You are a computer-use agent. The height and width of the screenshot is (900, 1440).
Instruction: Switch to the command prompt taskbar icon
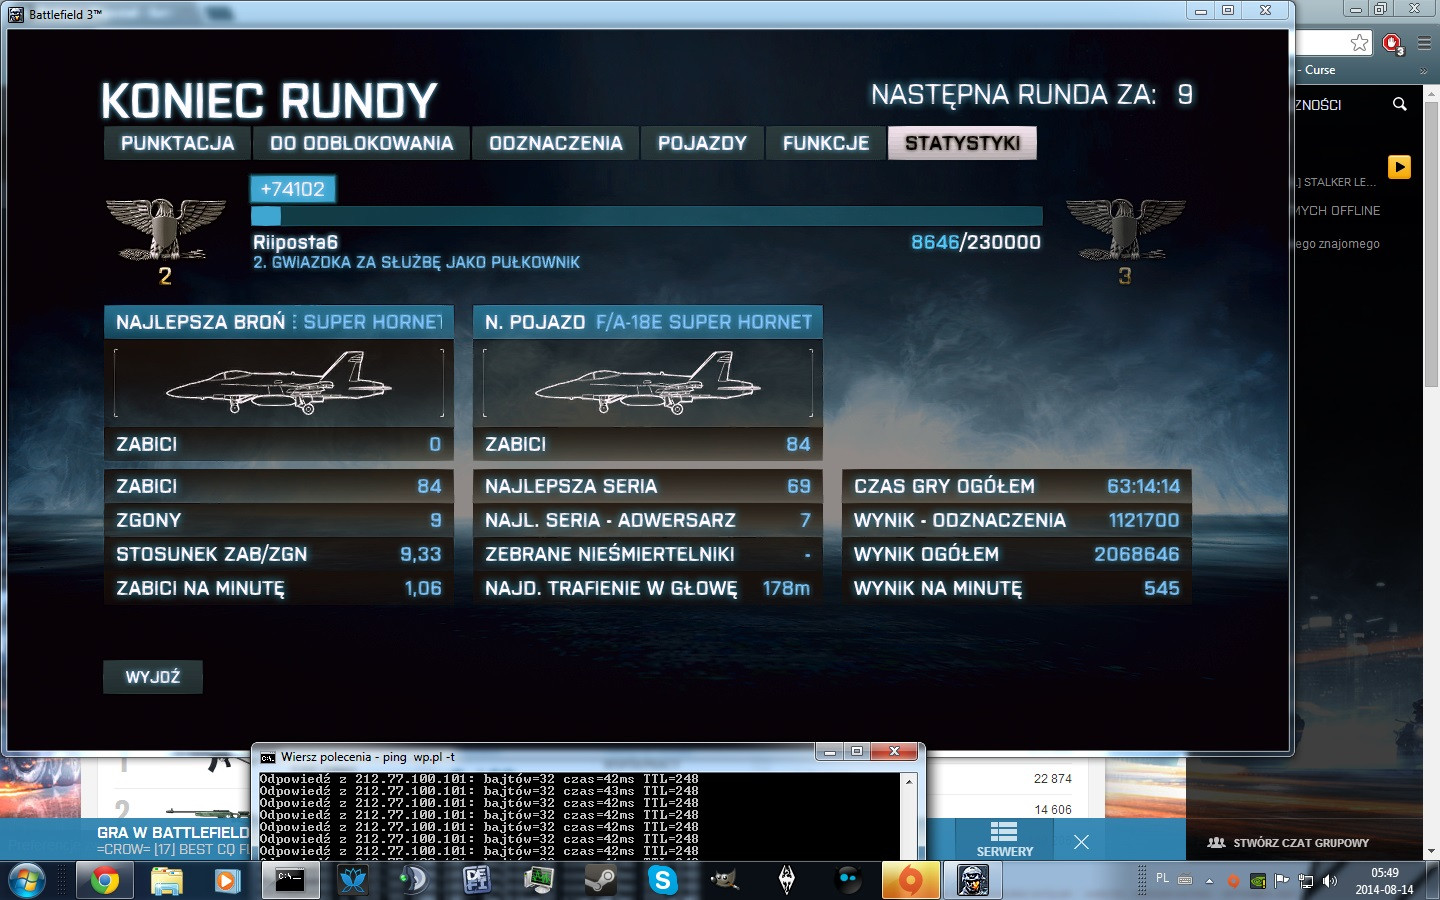click(290, 880)
